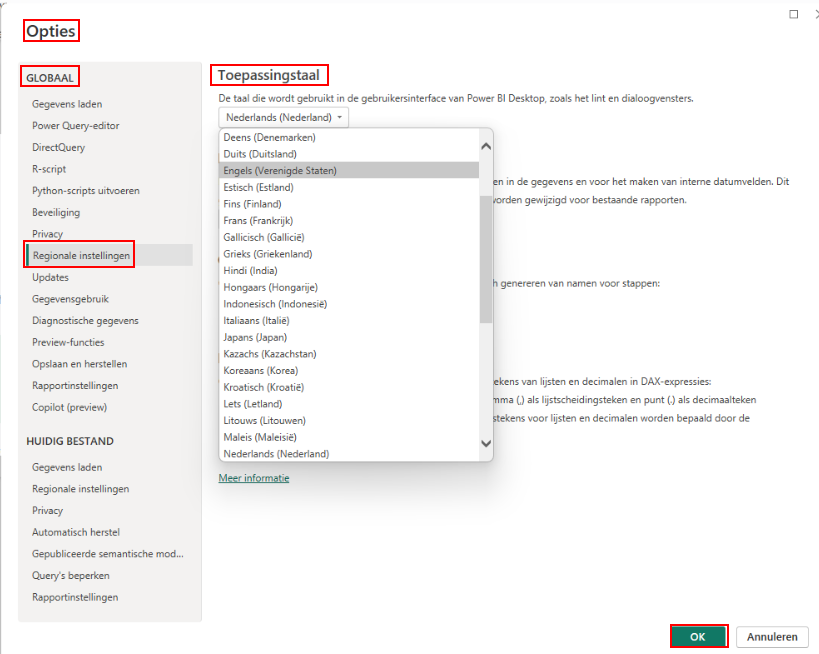
Task: Open Python-scripts uitvoeren settings
Action: (86, 191)
